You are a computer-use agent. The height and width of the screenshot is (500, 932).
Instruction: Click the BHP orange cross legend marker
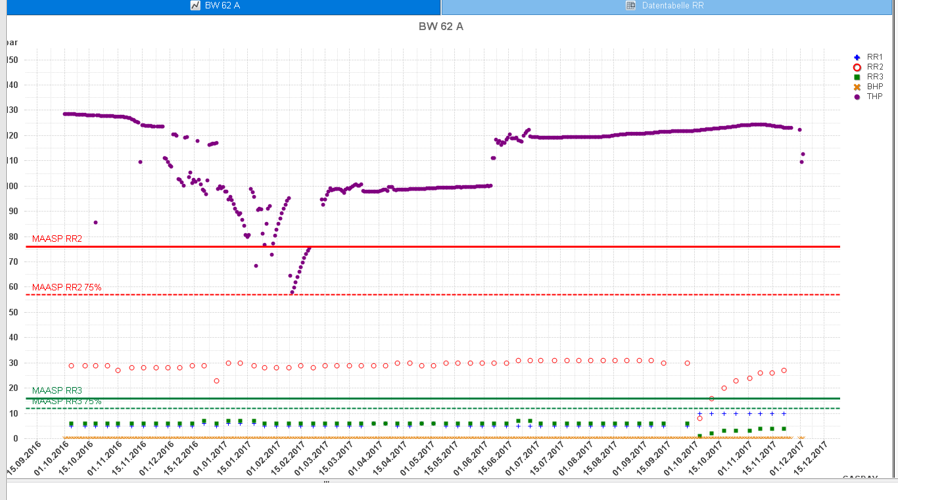point(857,87)
